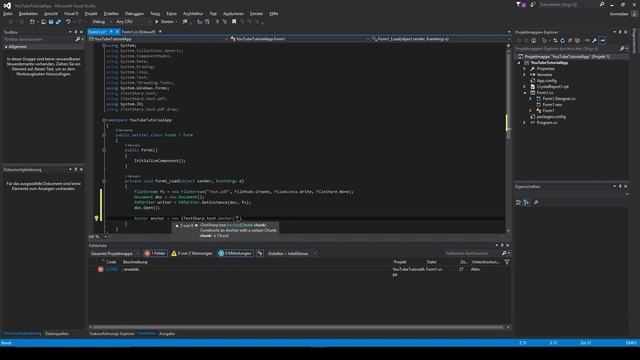Switch to the Ausgabe tab at bottom

coord(167,333)
